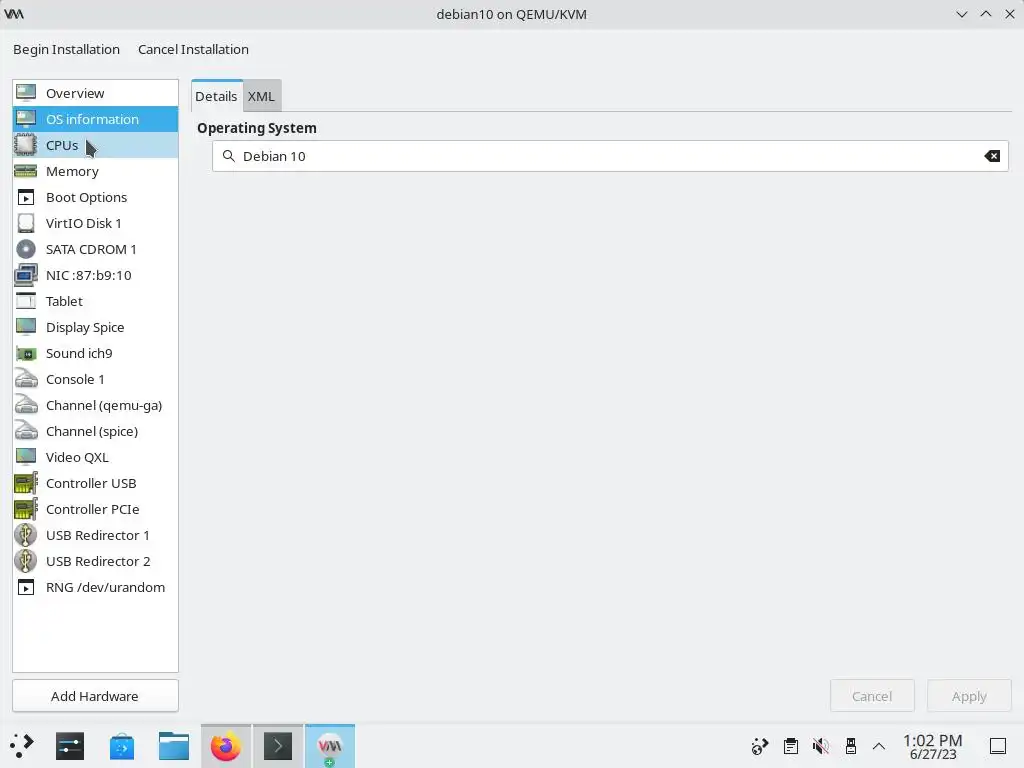Select the Channel (qemu-ga) icon
1024x768 pixels.
[x=26, y=405]
